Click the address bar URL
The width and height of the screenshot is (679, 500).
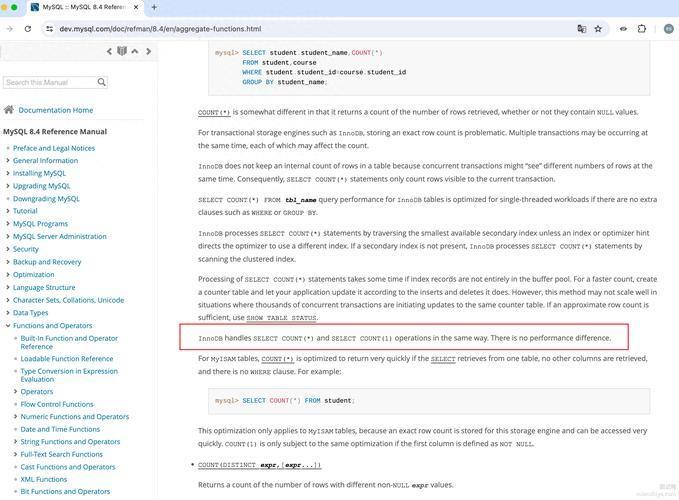click(x=160, y=29)
